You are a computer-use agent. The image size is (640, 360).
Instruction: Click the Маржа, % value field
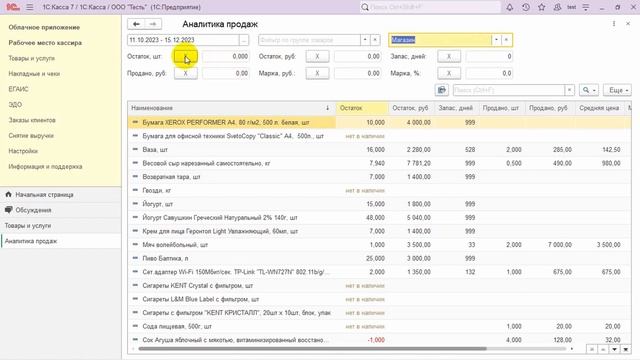(489, 73)
